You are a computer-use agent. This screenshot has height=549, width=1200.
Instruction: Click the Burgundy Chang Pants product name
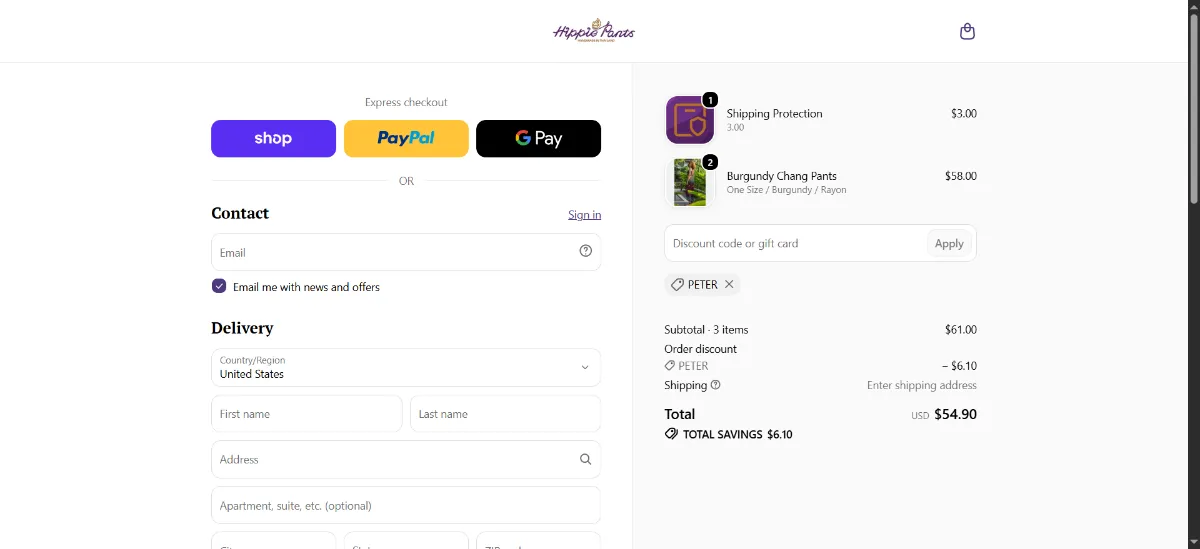(782, 176)
